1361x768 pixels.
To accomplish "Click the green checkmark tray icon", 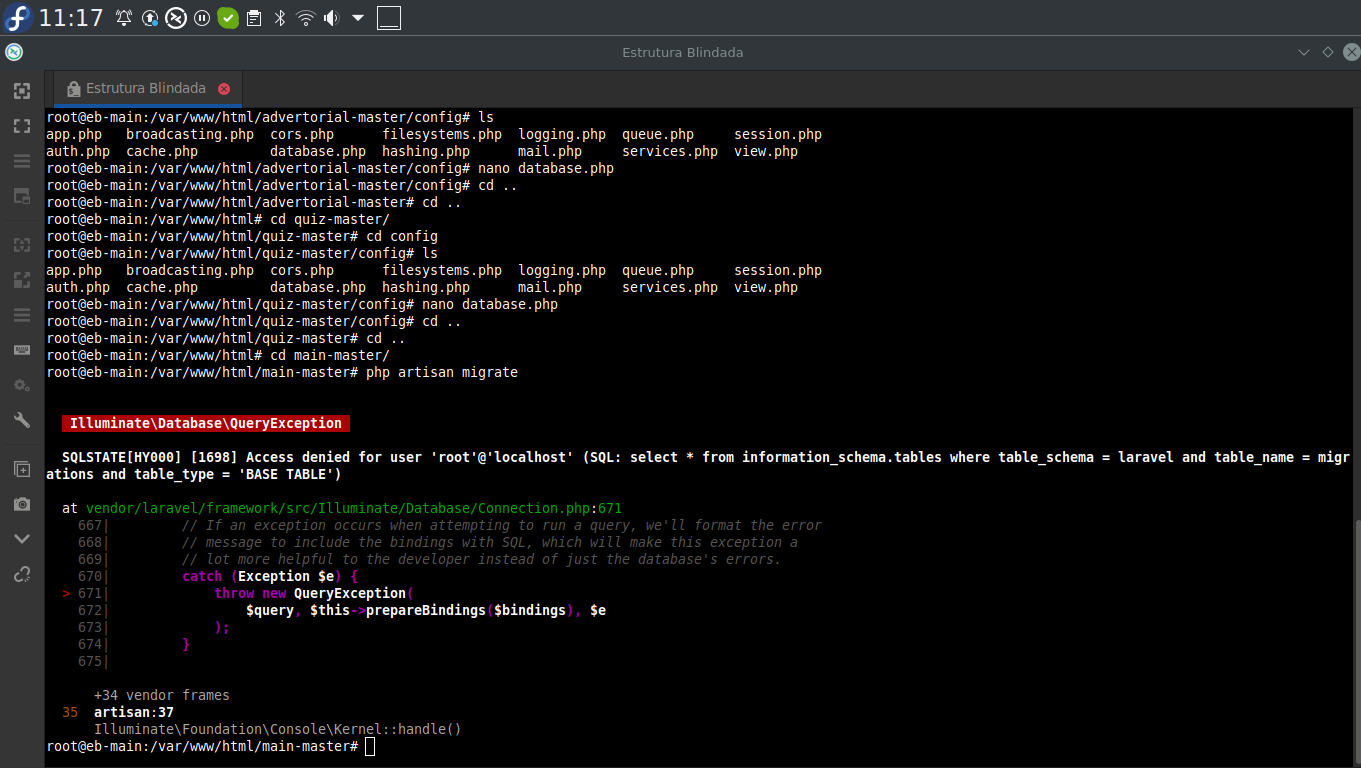I will pyautogui.click(x=228, y=18).
